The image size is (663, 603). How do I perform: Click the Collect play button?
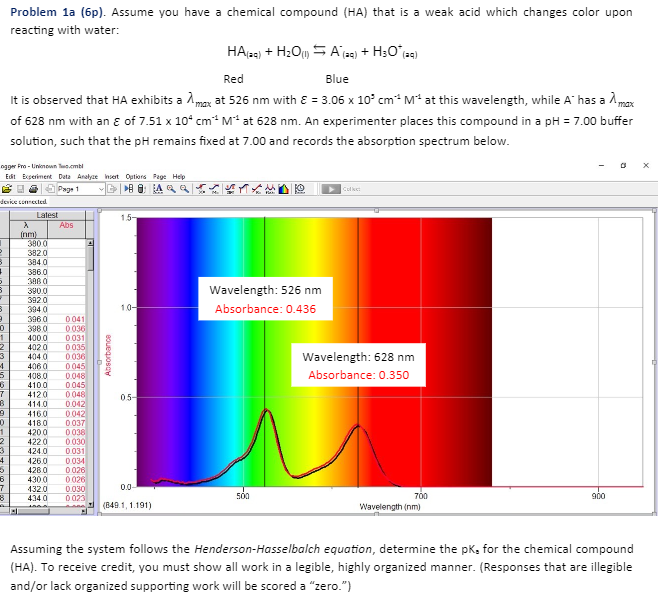click(331, 189)
